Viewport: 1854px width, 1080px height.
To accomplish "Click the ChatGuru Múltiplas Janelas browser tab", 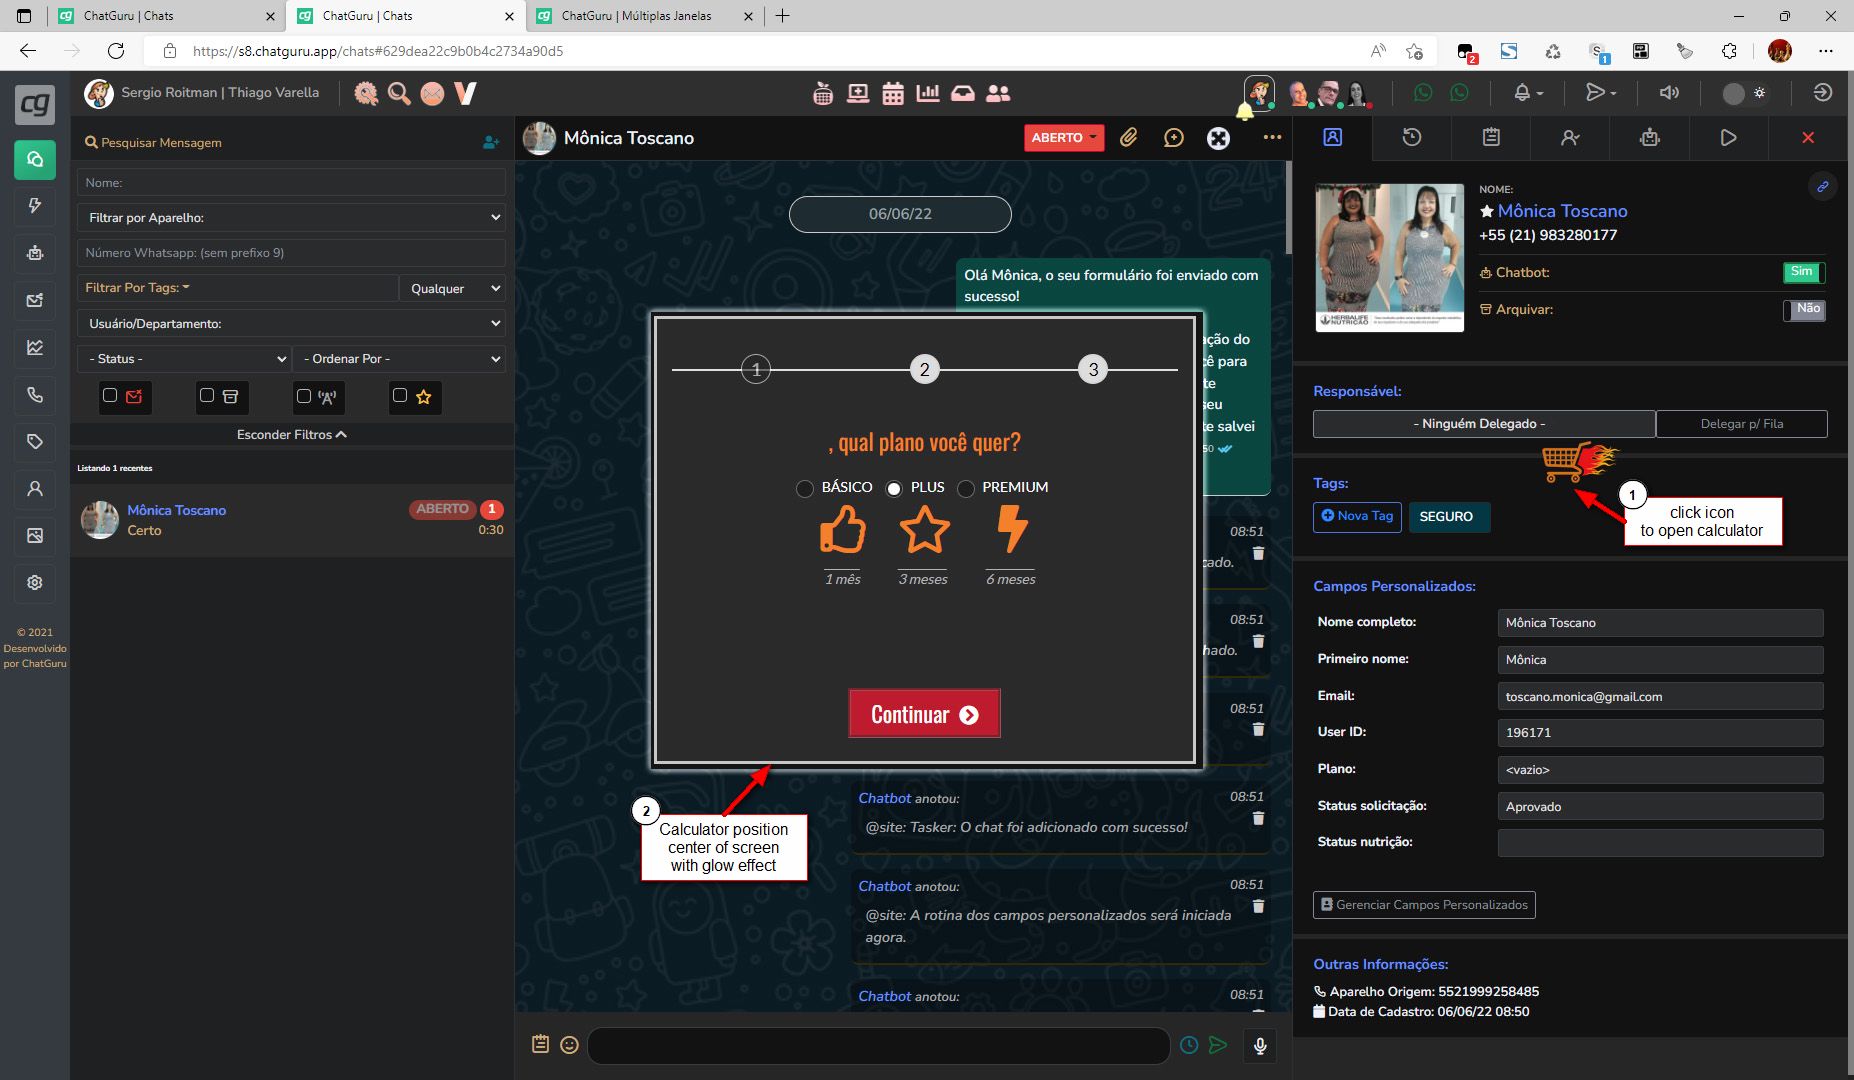I will click(644, 16).
